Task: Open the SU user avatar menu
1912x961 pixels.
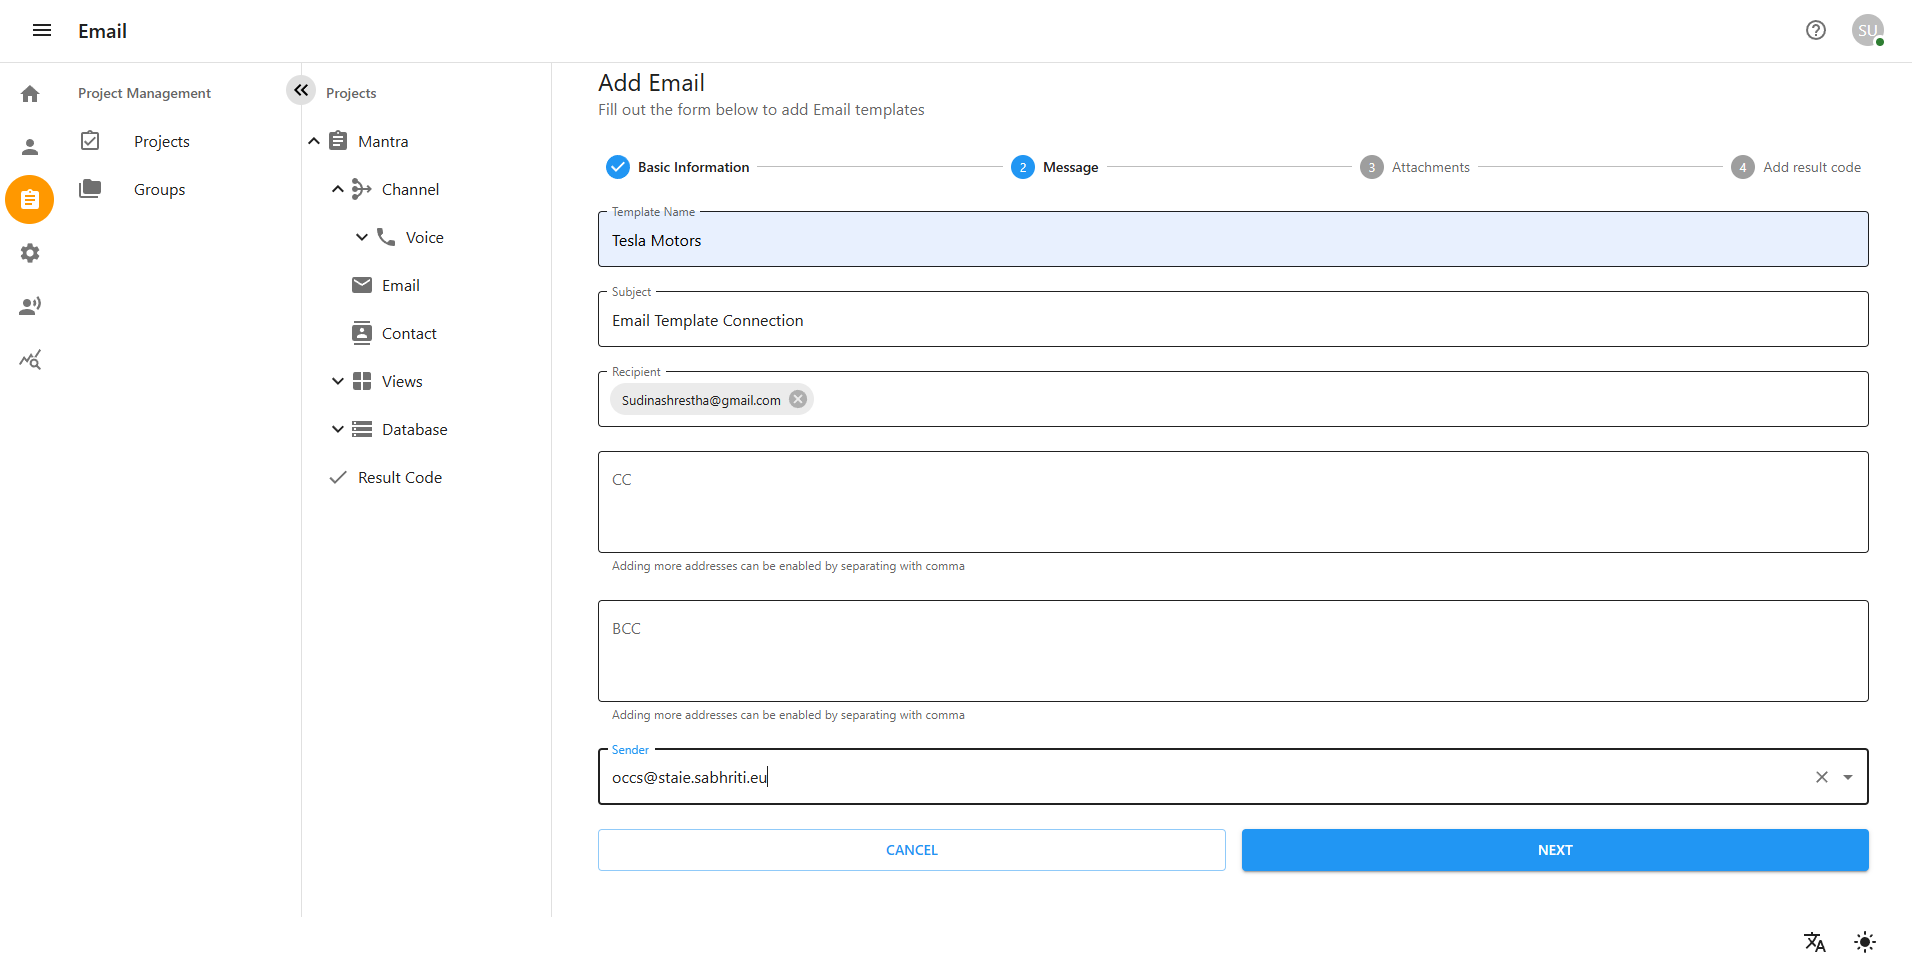Action: coord(1866,30)
